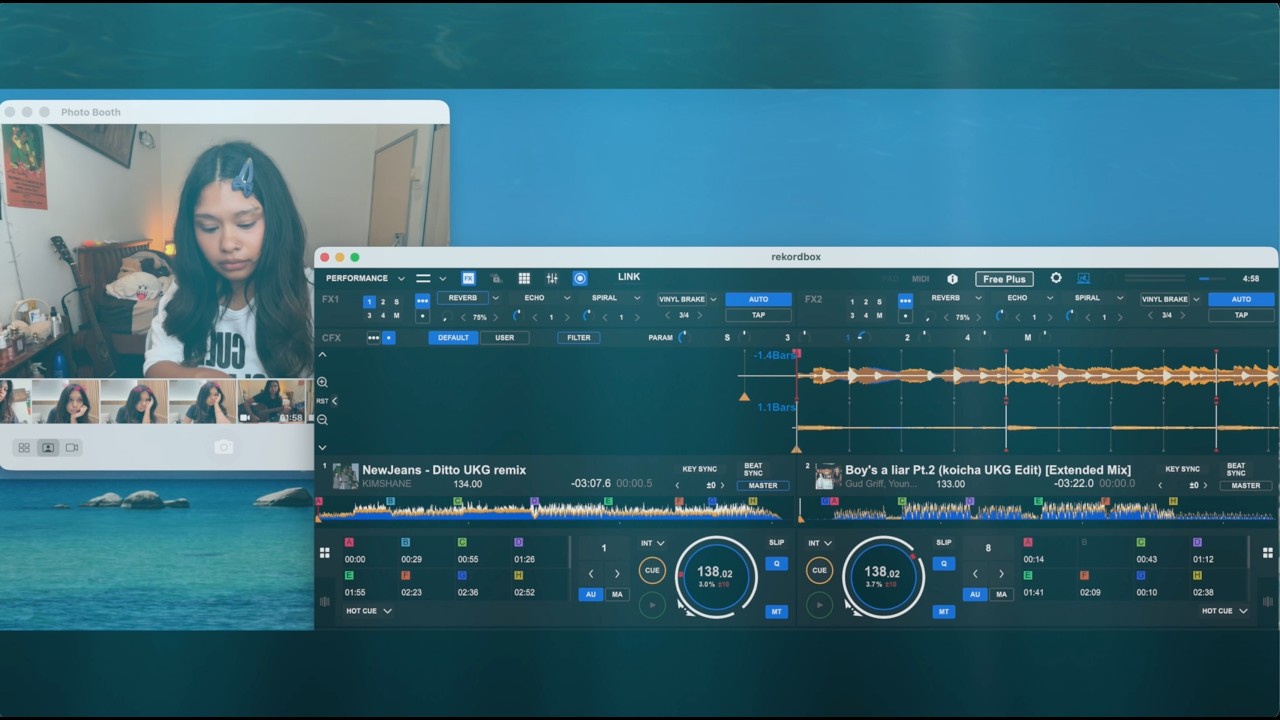Toggle deck 1 Master Tempo MT

[x=776, y=611]
